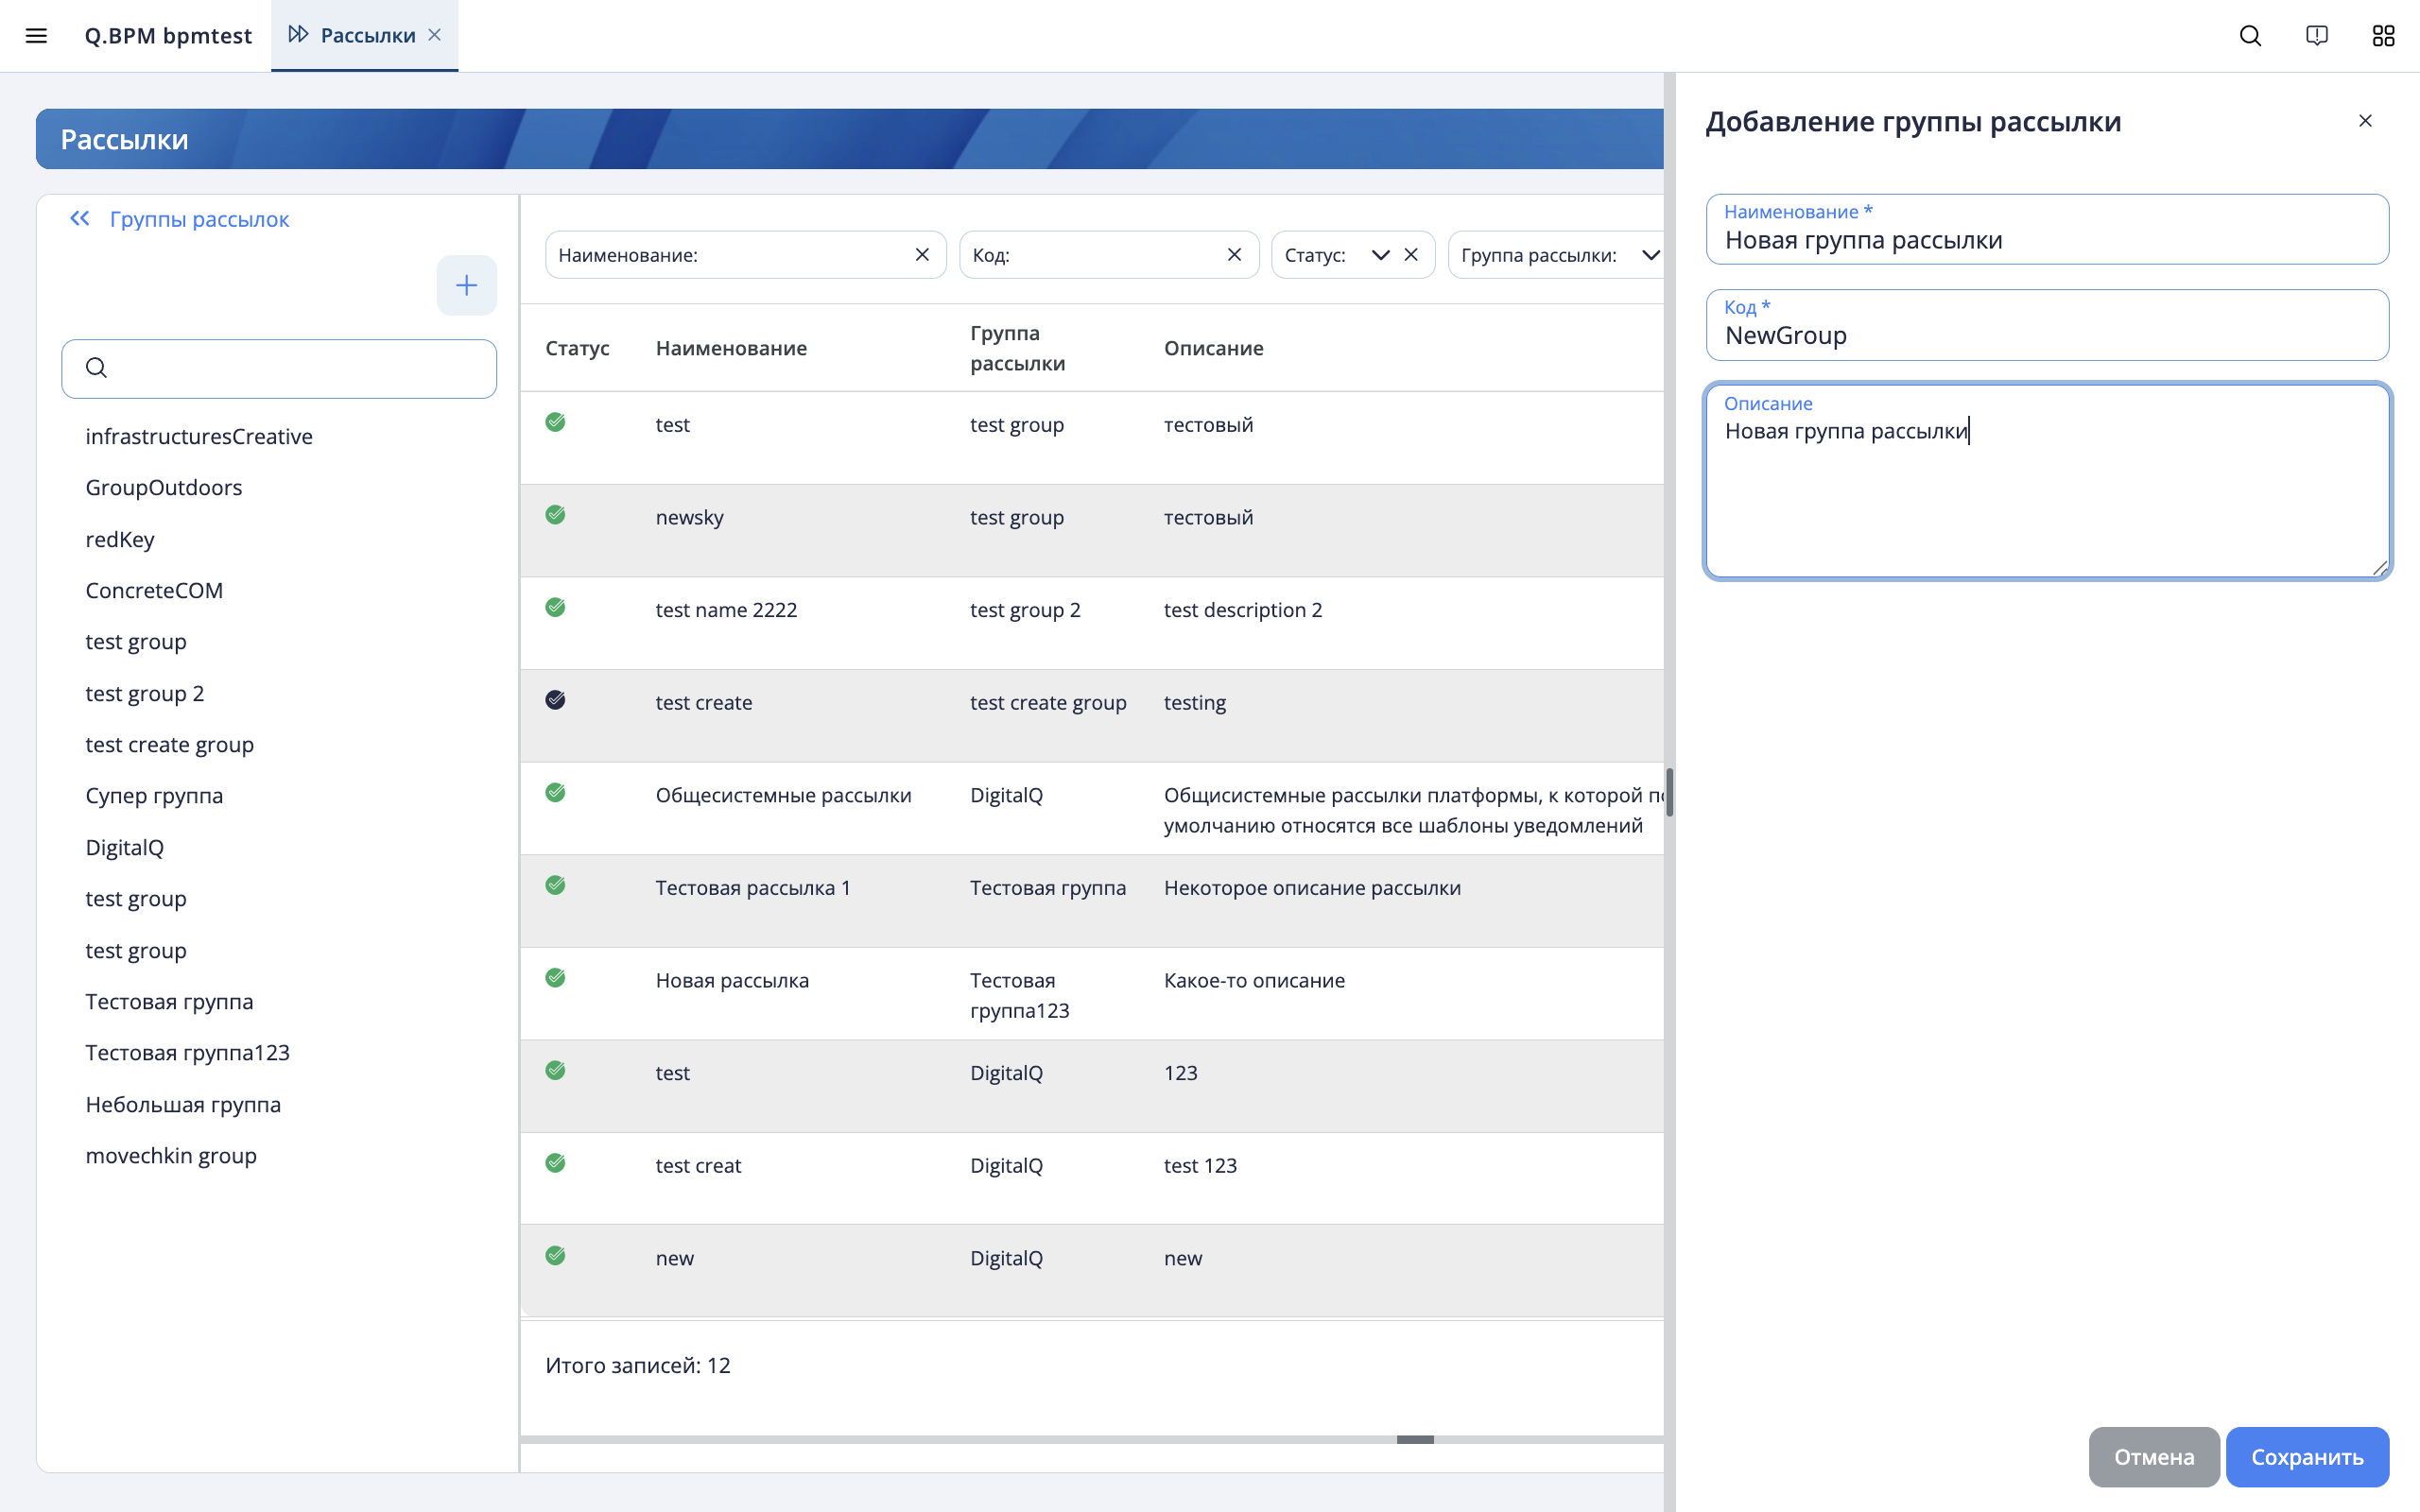Click status icon of Новая рассылка row

556,978
